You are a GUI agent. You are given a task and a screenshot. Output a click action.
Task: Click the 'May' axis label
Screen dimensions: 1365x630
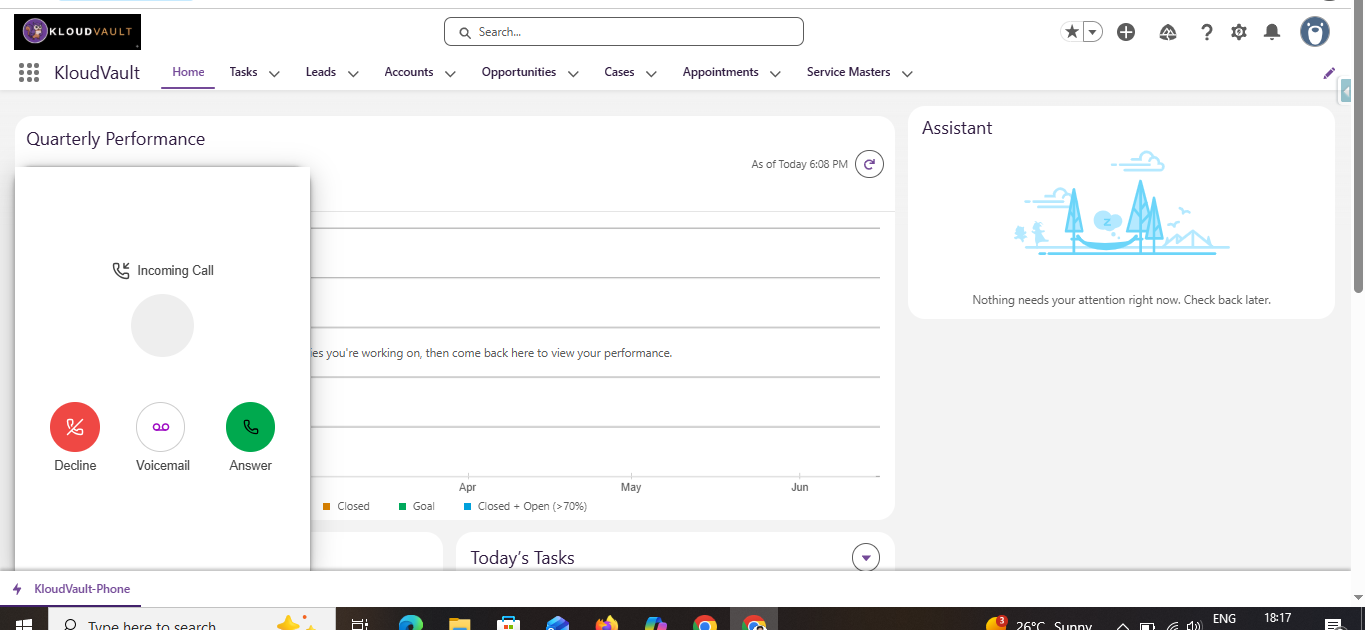[631, 488]
